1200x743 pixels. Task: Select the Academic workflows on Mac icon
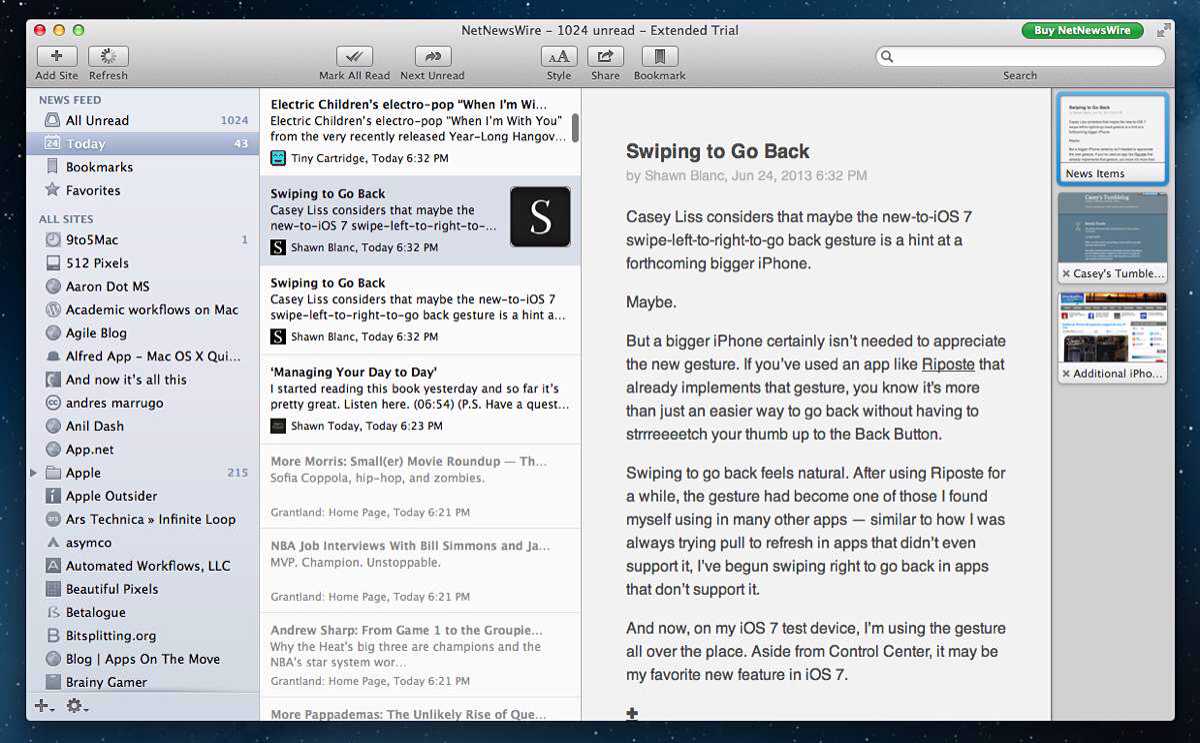click(54, 310)
